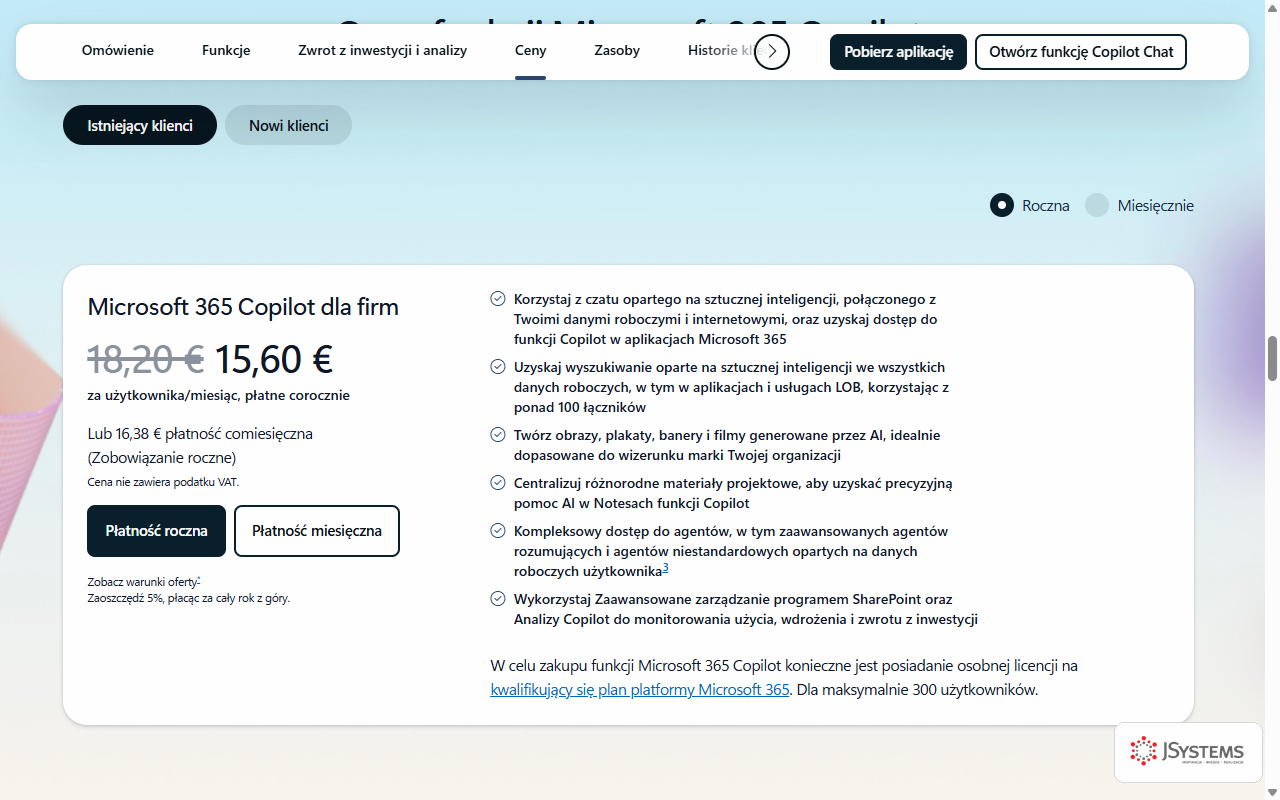Click the checkmark icon beside 'Centralizuj różnorodne materiały'
The image size is (1280, 800).
click(x=497, y=483)
